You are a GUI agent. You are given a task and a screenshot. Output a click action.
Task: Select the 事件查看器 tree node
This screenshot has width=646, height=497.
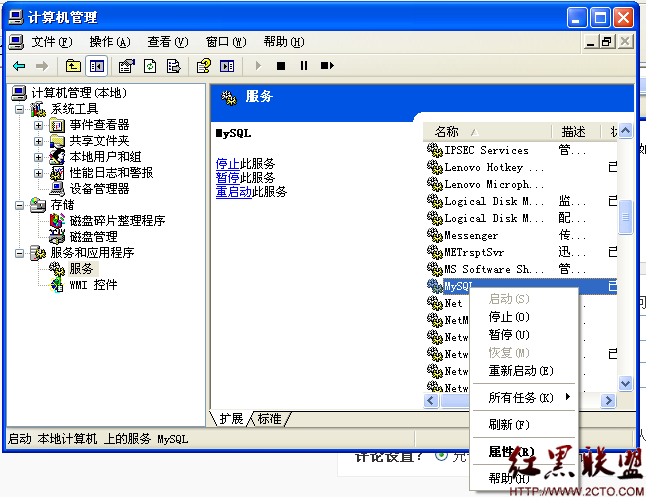pos(99,124)
